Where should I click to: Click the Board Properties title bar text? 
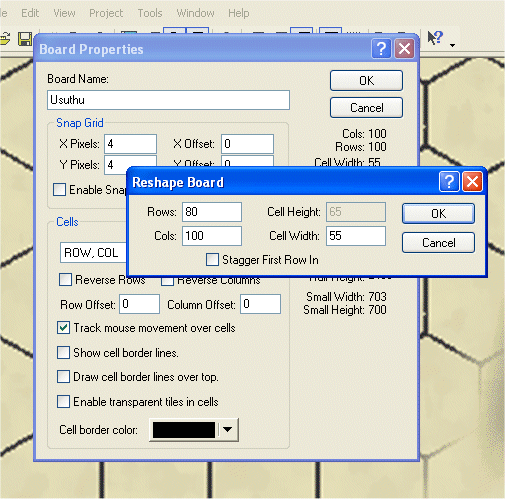coord(91,49)
